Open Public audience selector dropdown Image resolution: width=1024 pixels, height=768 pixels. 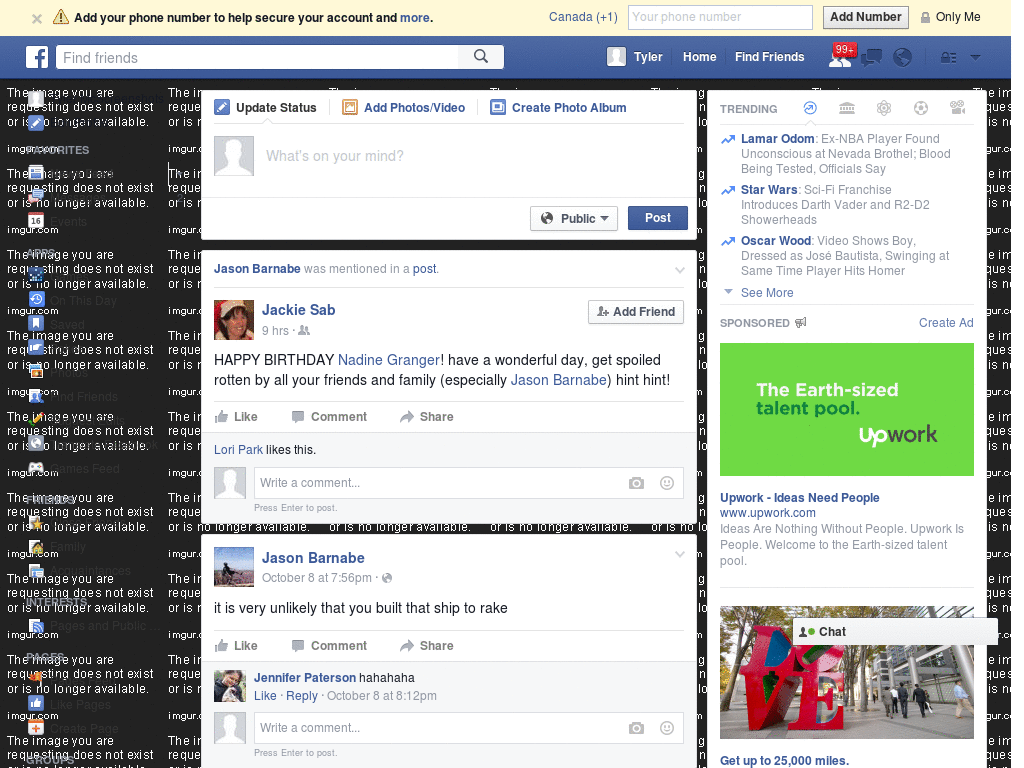pos(574,218)
